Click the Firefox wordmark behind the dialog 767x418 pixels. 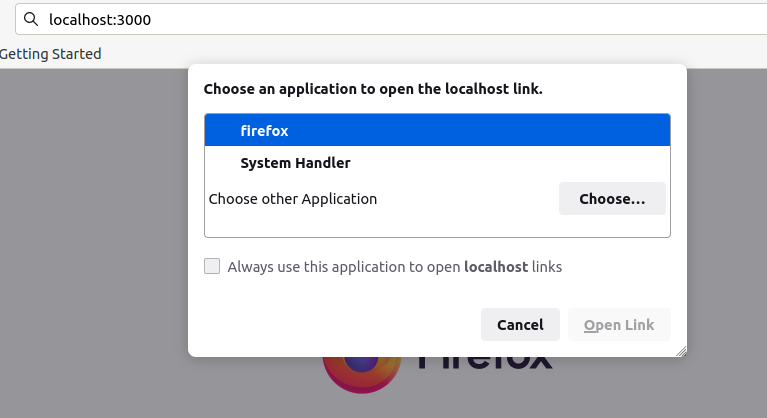pyautogui.click(x=485, y=363)
